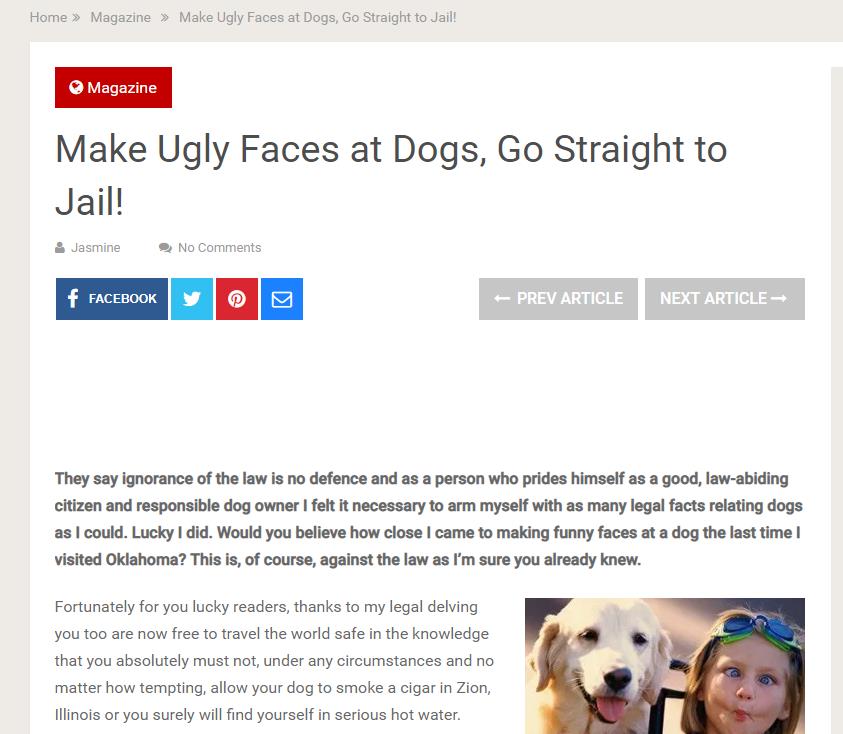Screen dimensions: 843x734
Task: Share the article via the email envelope icon
Action: click(x=282, y=299)
